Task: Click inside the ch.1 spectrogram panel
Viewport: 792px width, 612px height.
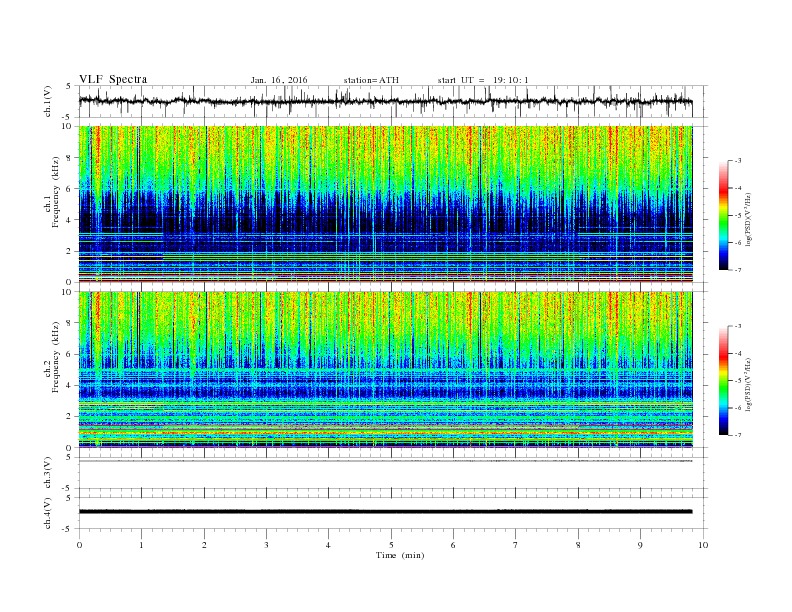Action: tap(385, 204)
